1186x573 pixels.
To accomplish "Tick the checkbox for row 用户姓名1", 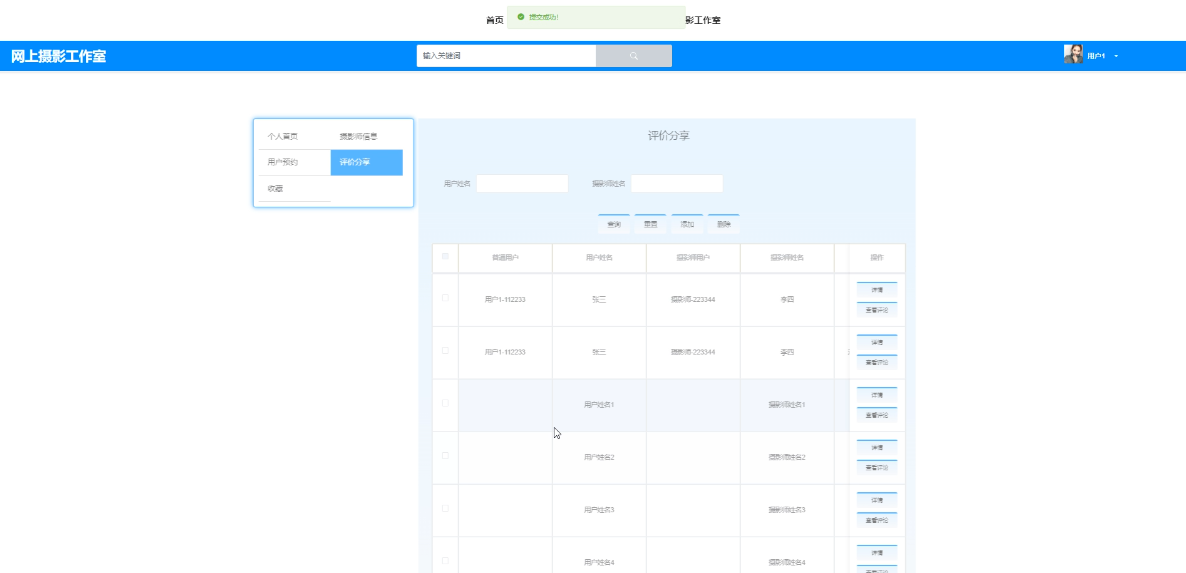I will pyautogui.click(x=445, y=403).
